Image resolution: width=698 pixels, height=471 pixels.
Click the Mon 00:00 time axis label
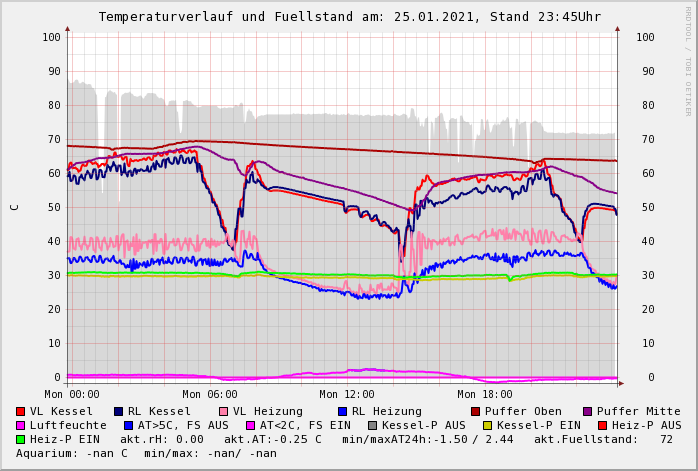(72, 395)
